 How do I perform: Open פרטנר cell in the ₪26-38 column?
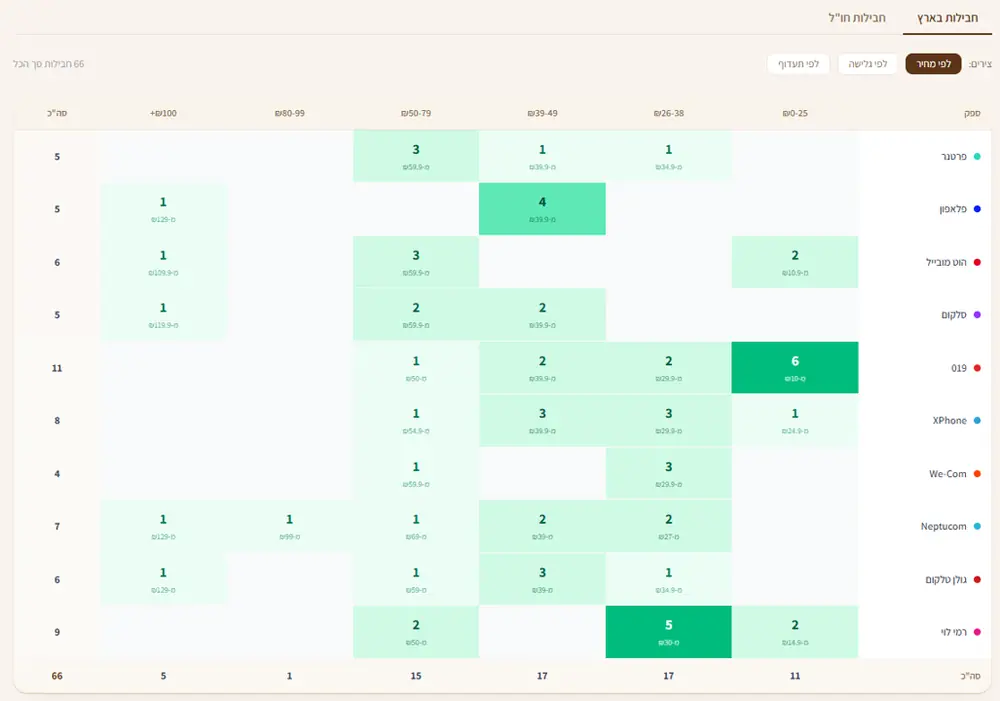tap(668, 156)
